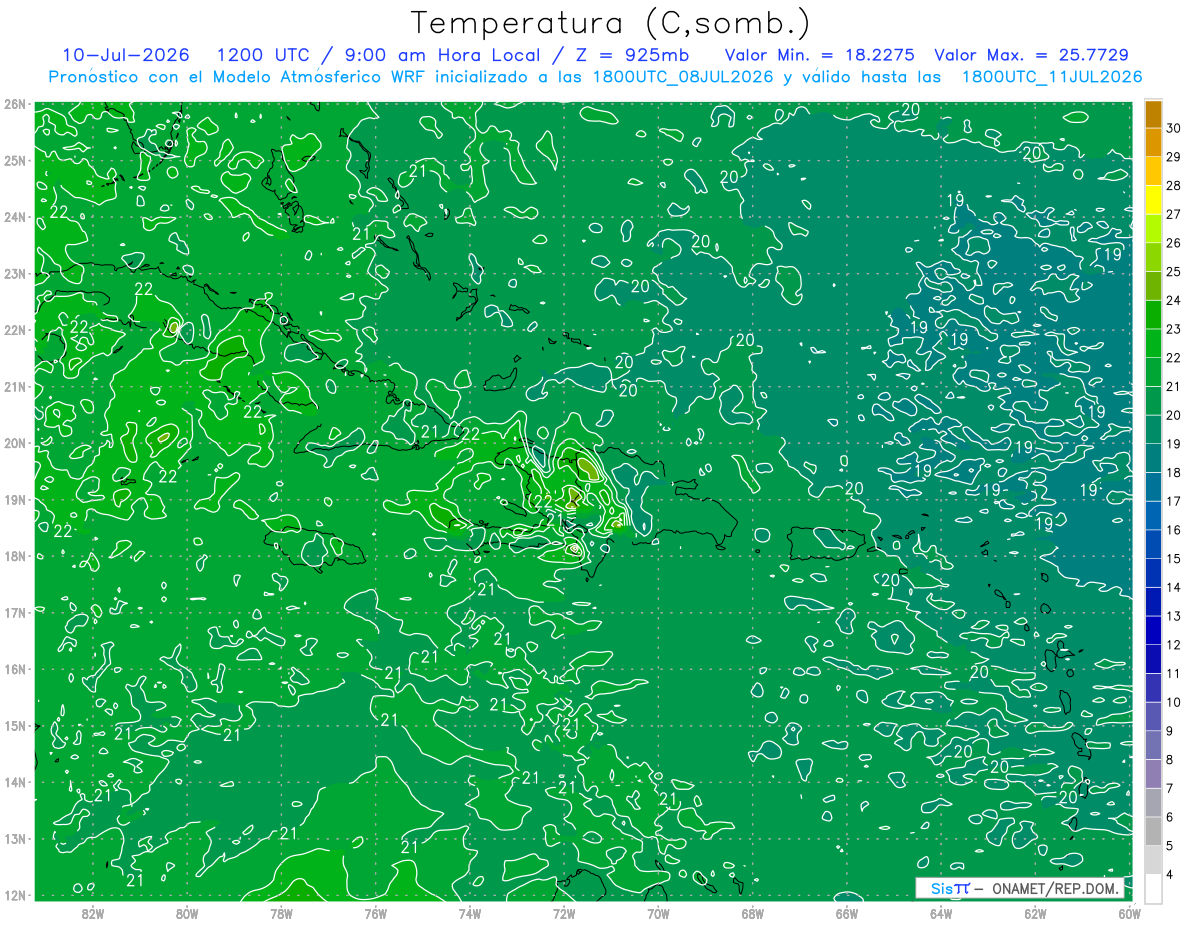Click the colorbar label '25'
The height and width of the screenshot is (927, 1200).
(1173, 272)
